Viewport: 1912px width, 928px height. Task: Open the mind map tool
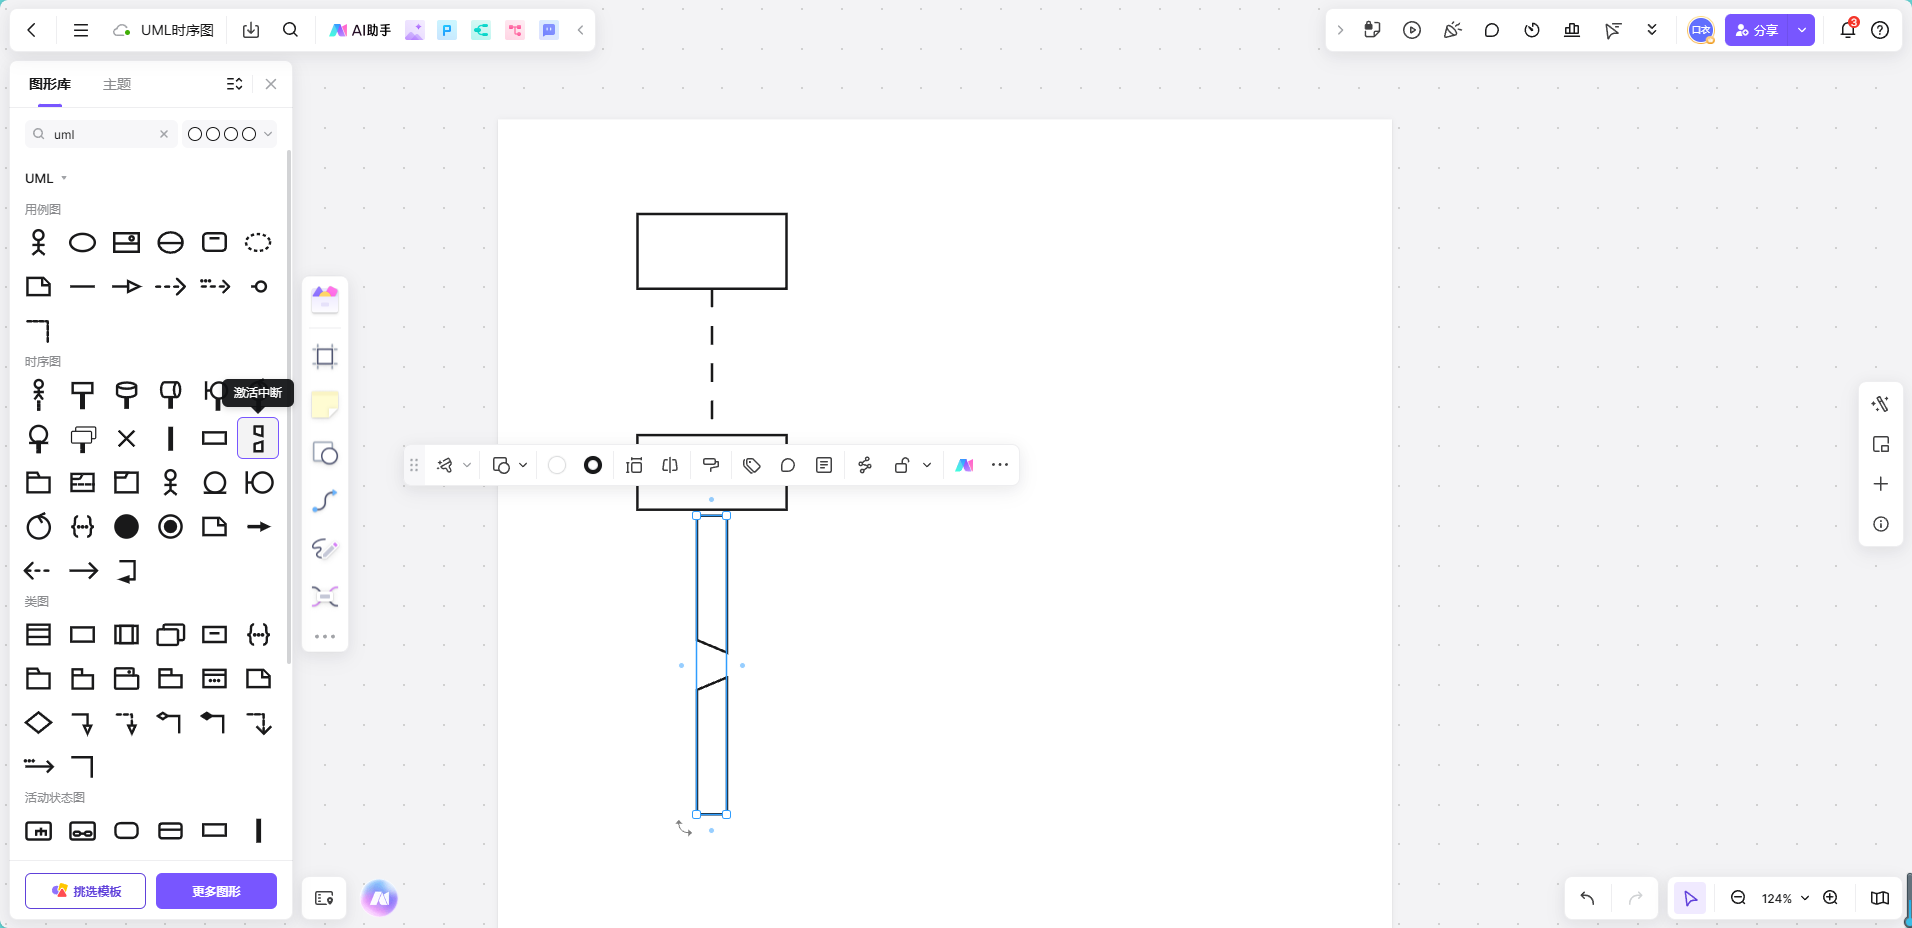(x=325, y=597)
